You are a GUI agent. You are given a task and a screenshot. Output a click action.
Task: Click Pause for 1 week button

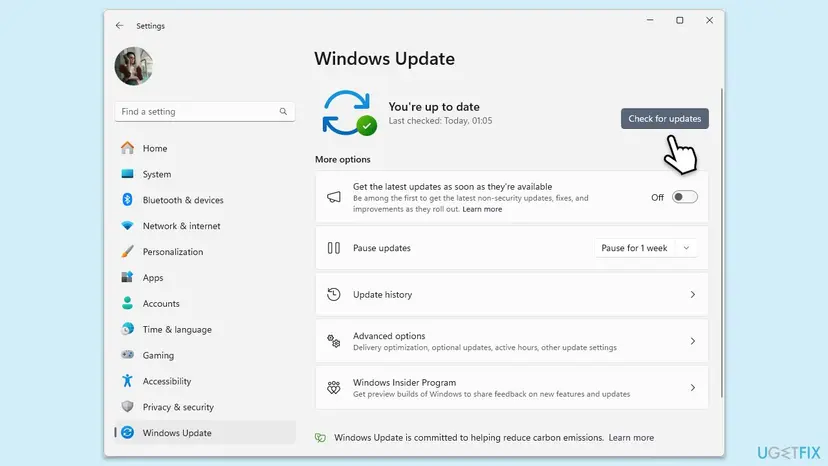[634, 248]
